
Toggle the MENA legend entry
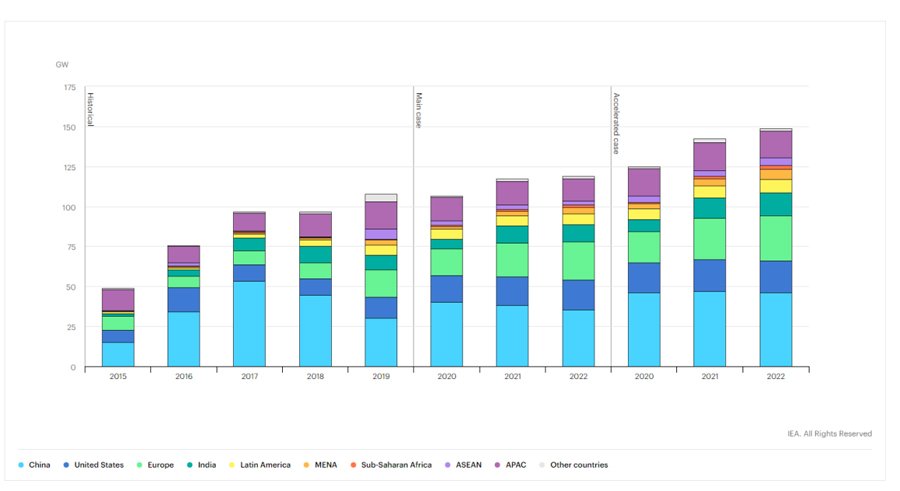pos(320,465)
